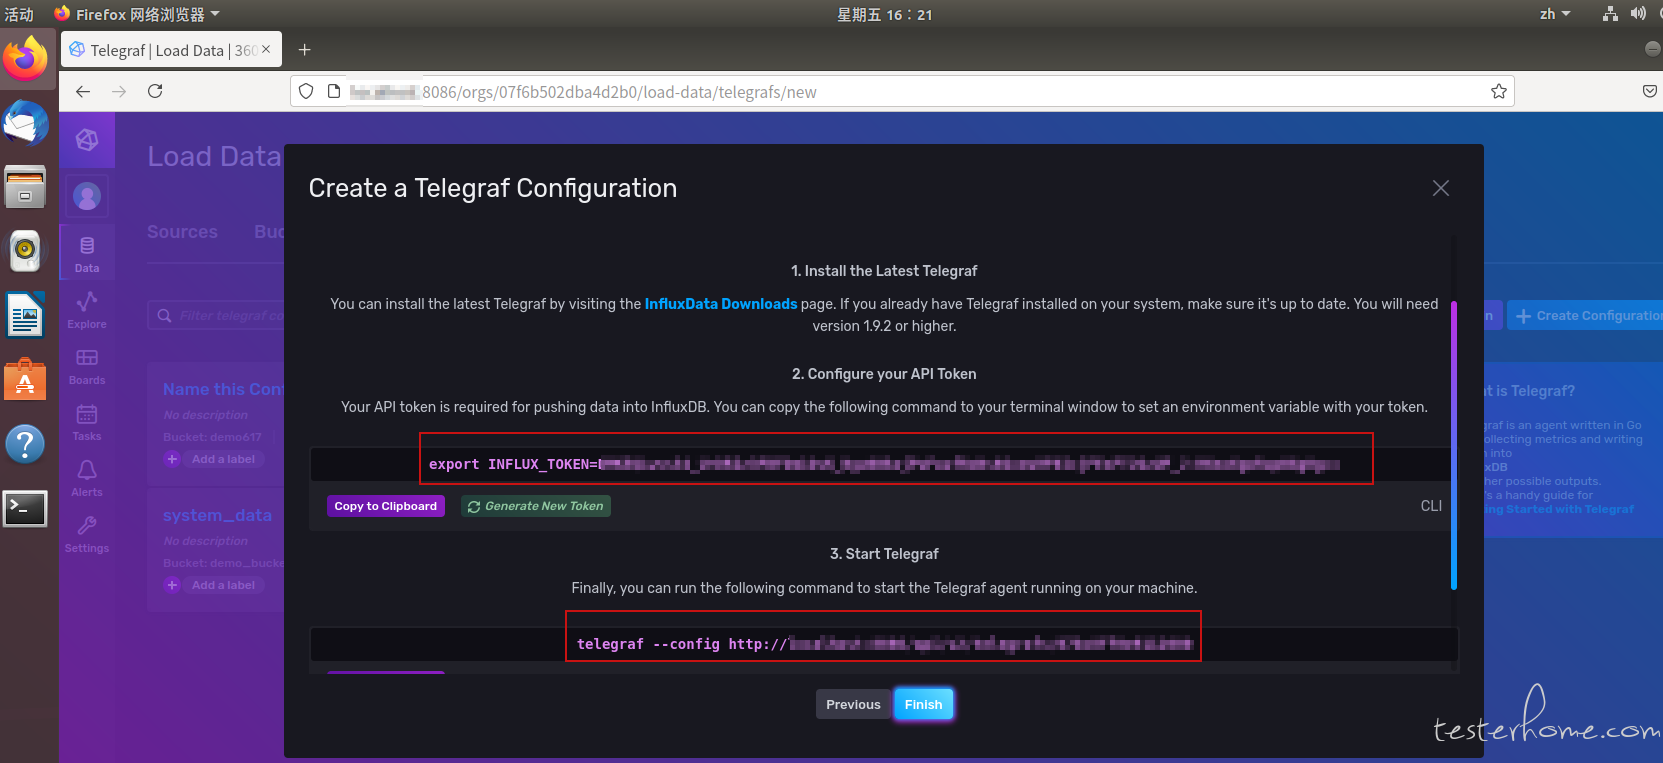Finish the Telegraf configuration

click(923, 704)
